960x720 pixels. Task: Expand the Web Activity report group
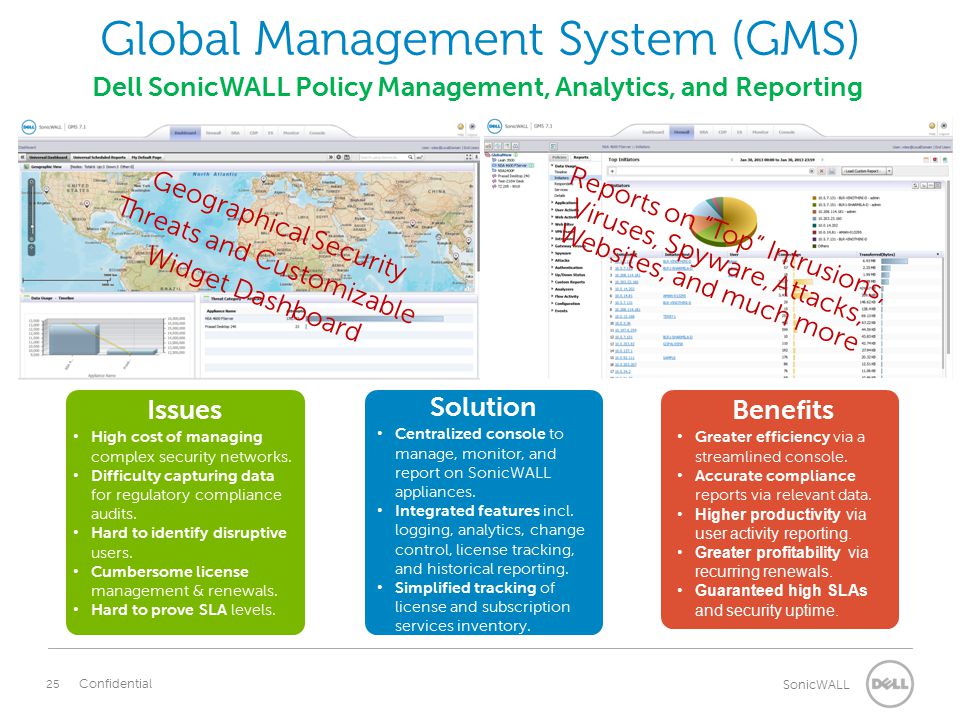click(553, 217)
